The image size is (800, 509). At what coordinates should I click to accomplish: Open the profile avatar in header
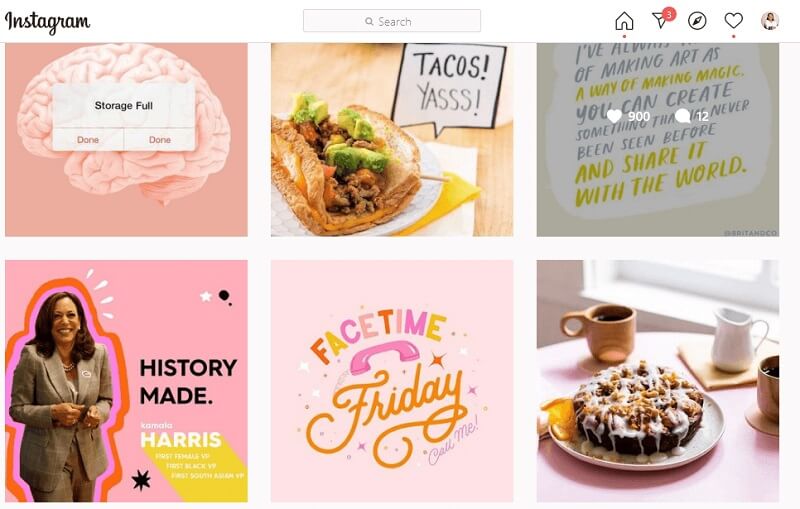click(770, 21)
